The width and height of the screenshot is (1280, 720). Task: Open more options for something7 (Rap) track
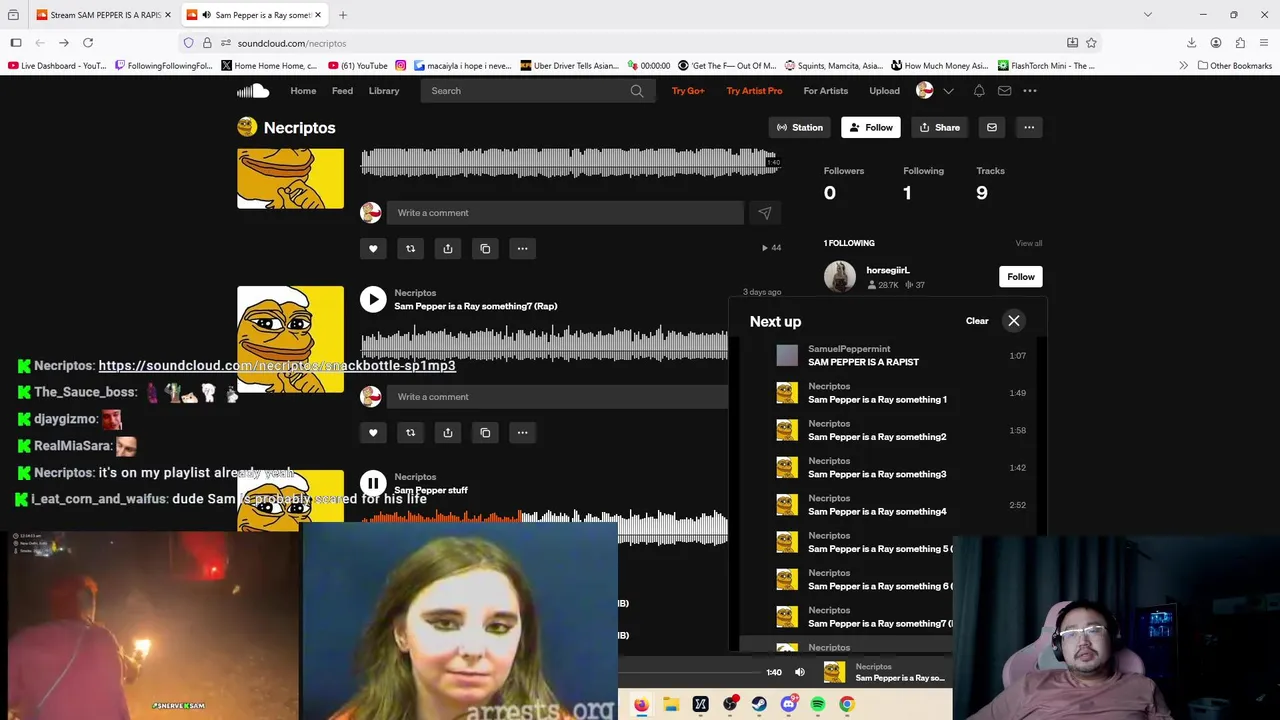coord(522,432)
